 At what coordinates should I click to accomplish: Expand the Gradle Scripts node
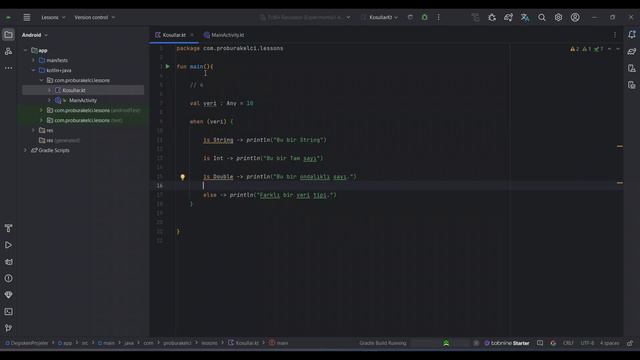(x=25, y=150)
